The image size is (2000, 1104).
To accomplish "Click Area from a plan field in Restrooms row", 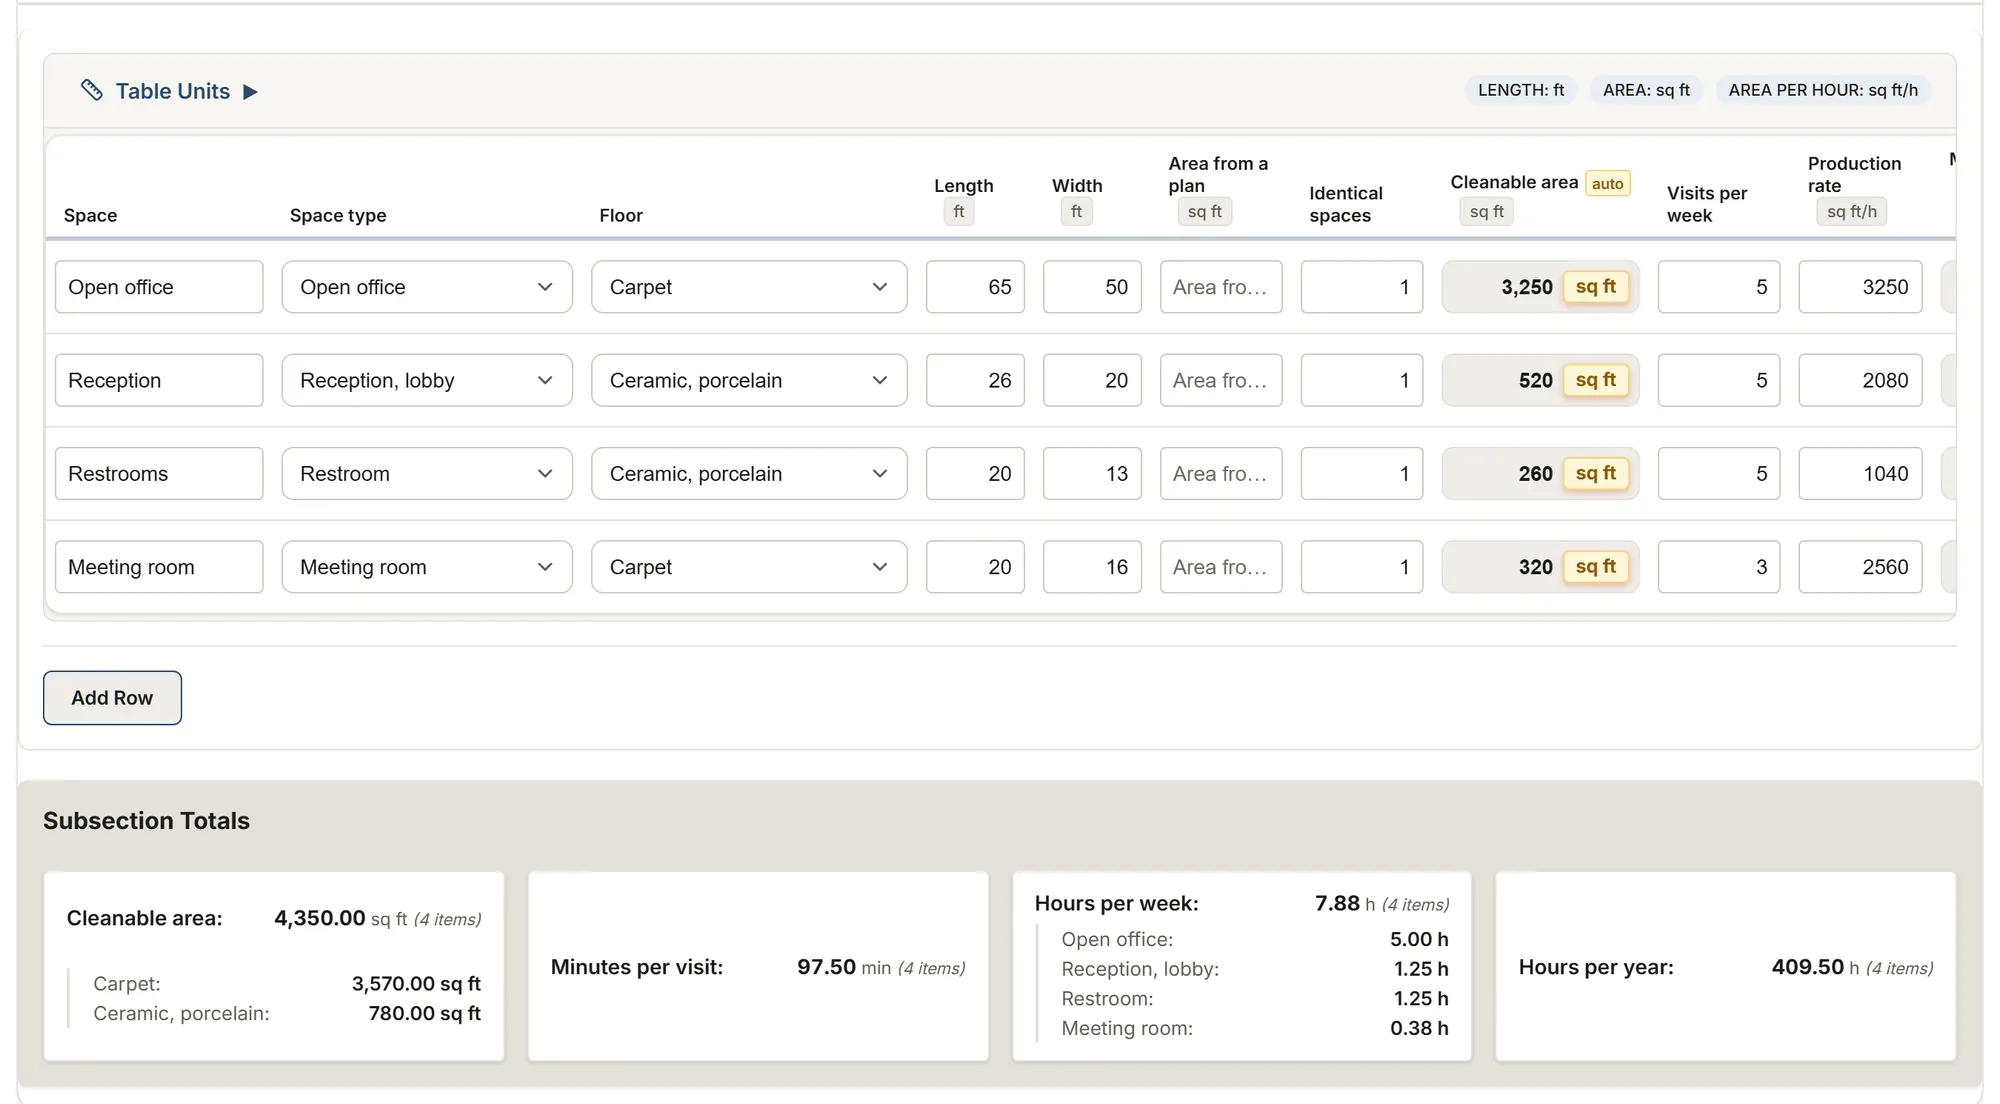I will point(1221,474).
